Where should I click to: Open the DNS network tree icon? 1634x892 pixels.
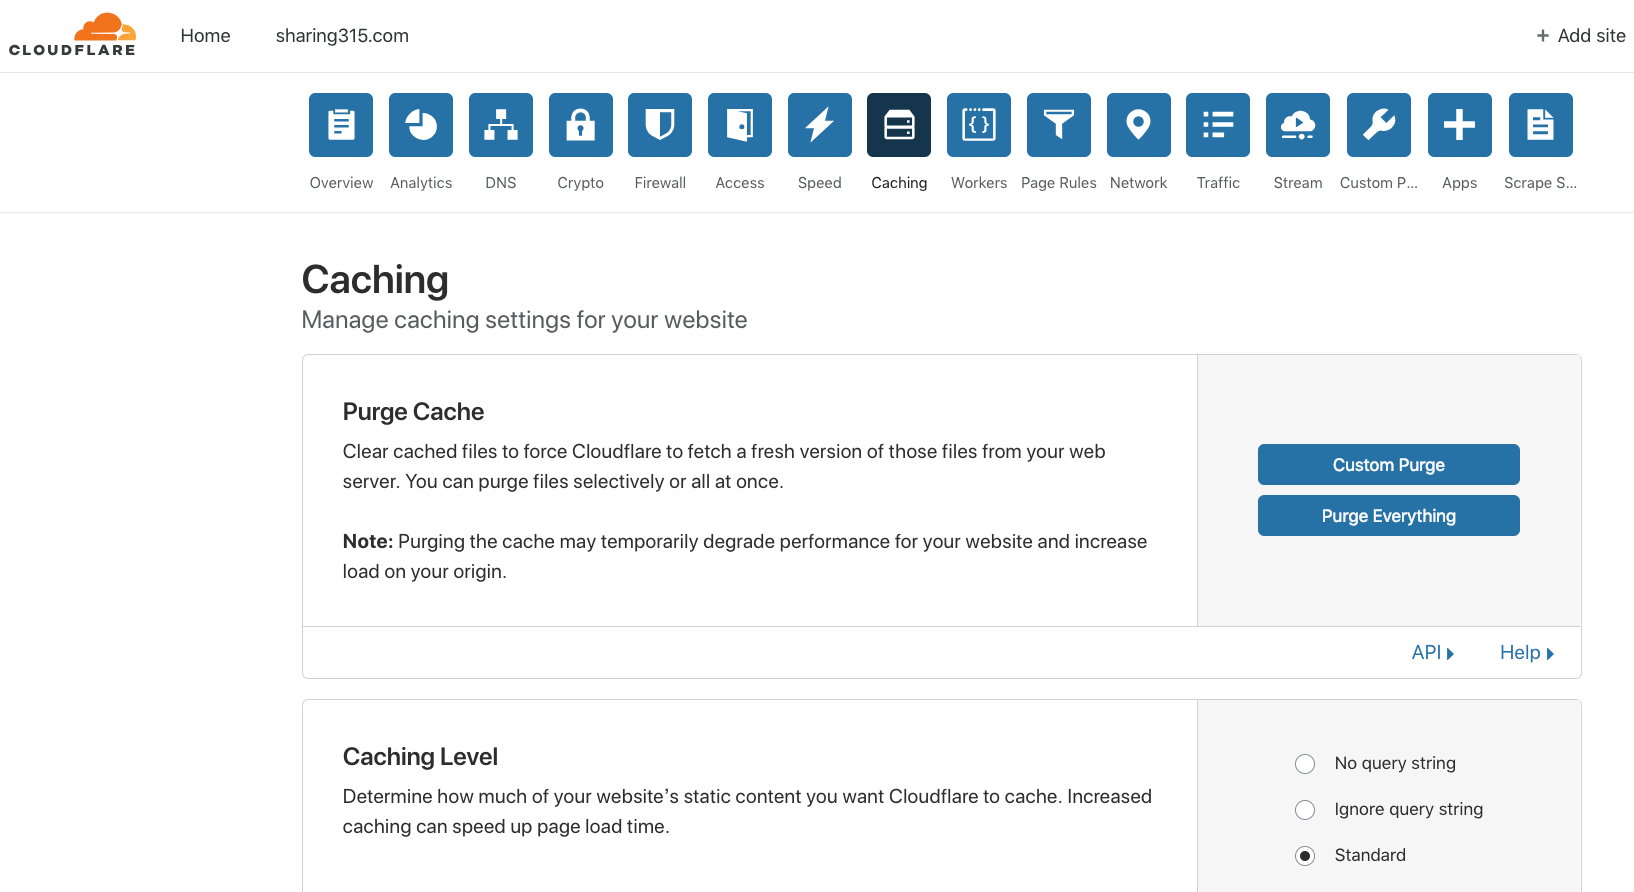point(501,125)
